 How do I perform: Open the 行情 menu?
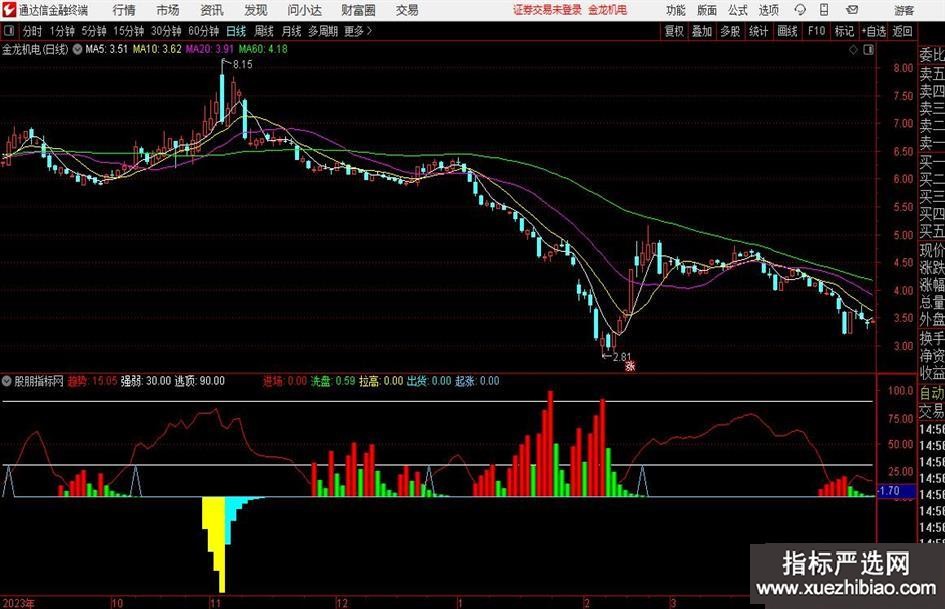click(x=124, y=10)
